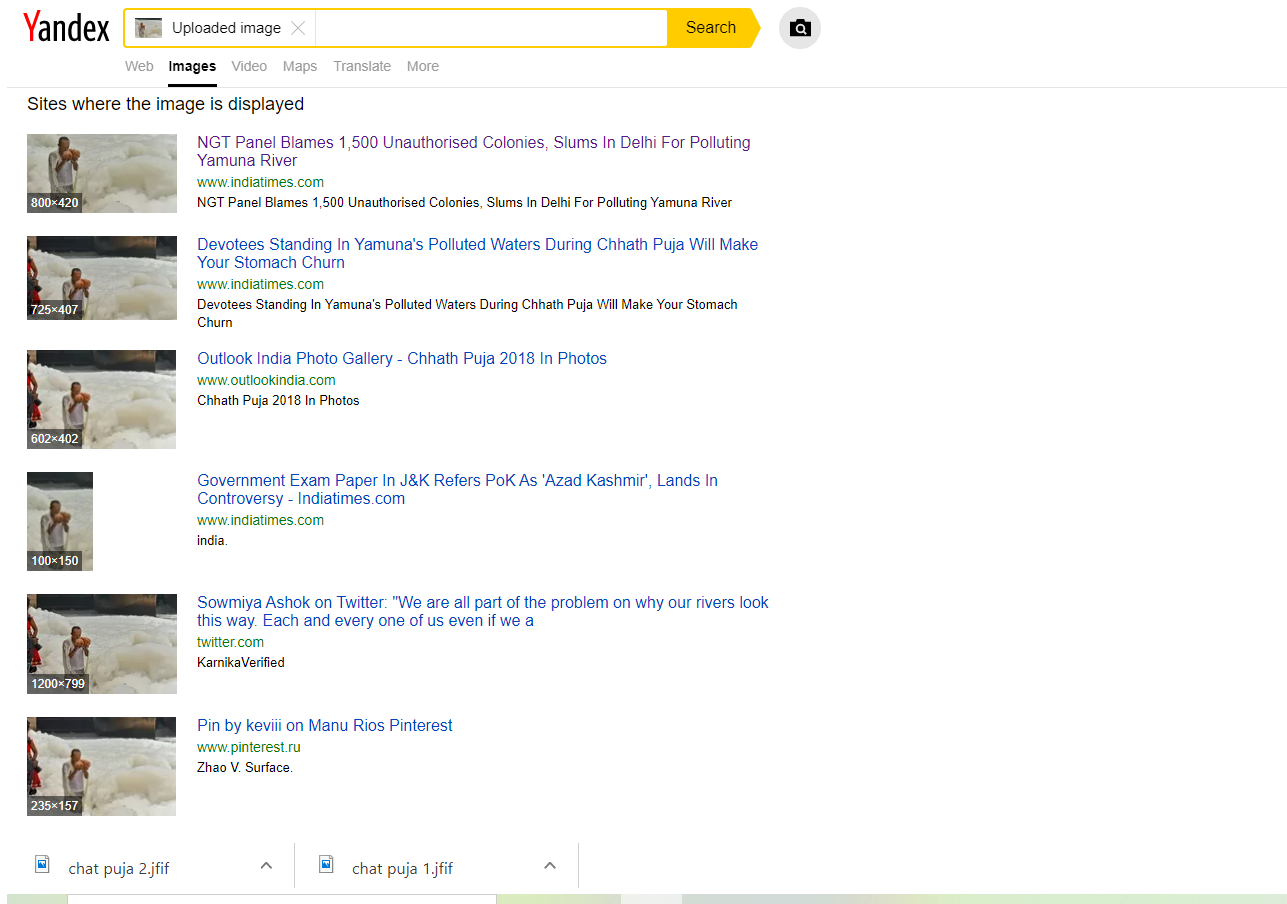This screenshot has width=1287, height=904.
Task: Click the 'Zhao V. Surface.' description text
Action: click(245, 767)
